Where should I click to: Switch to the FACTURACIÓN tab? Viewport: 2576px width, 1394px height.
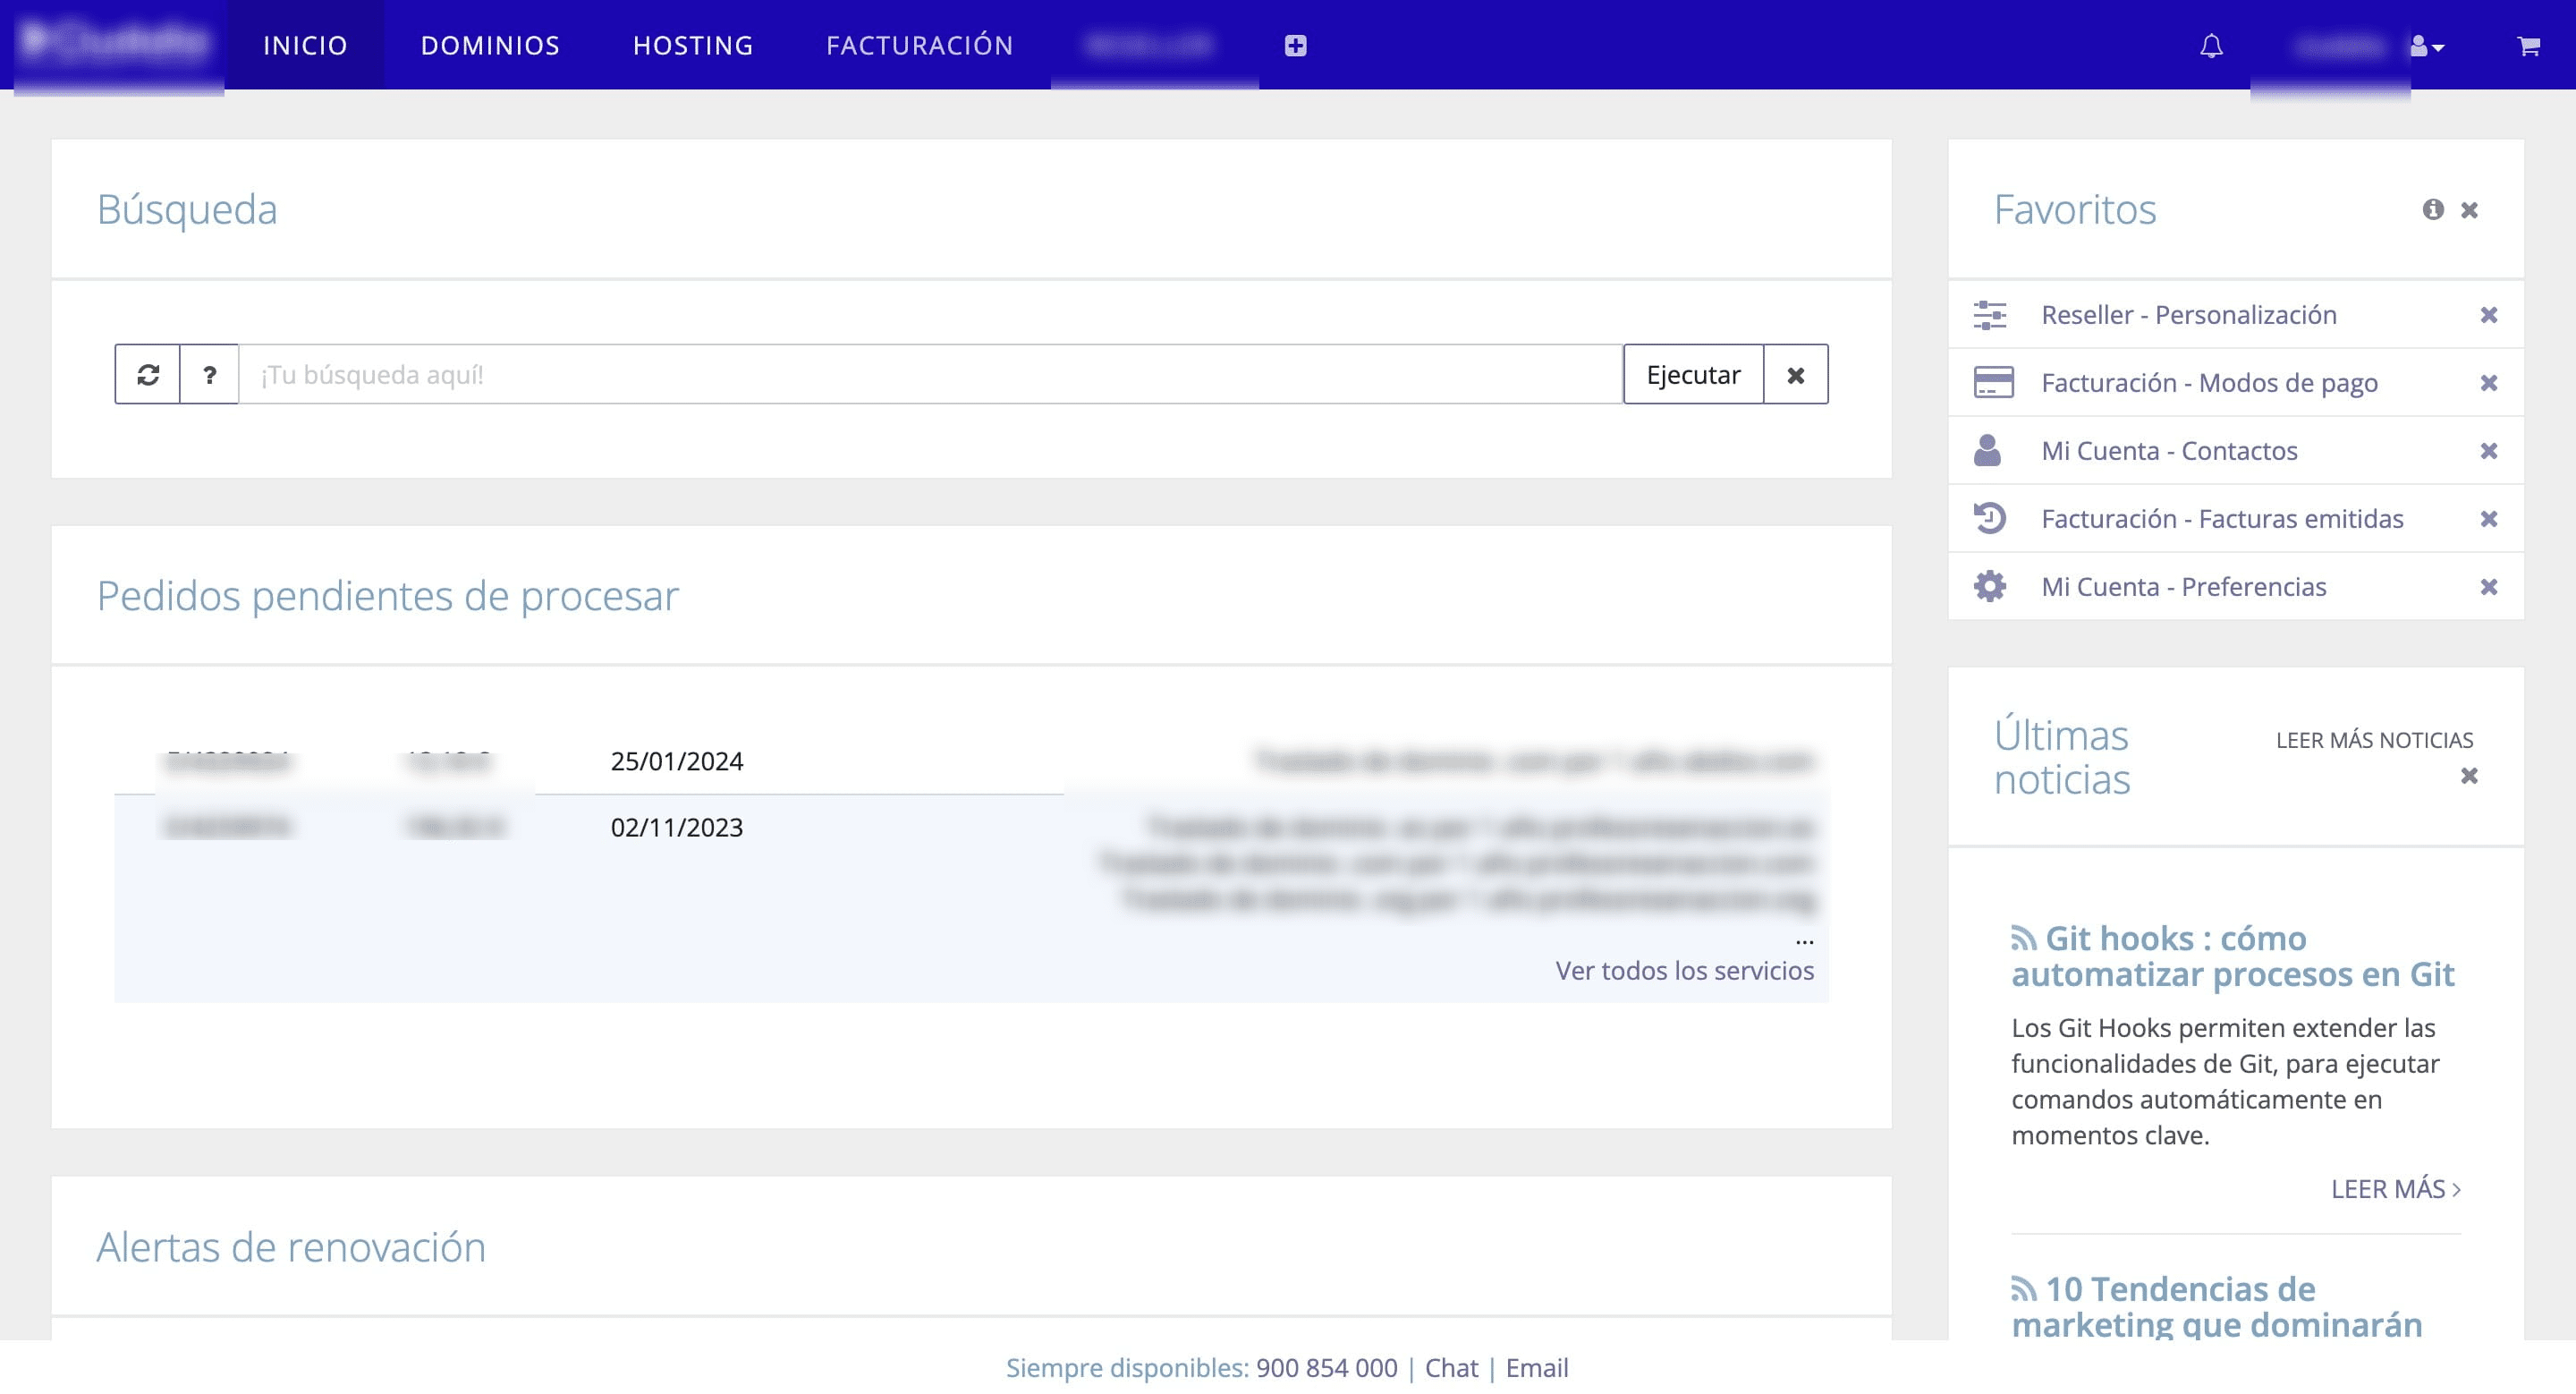coord(920,45)
